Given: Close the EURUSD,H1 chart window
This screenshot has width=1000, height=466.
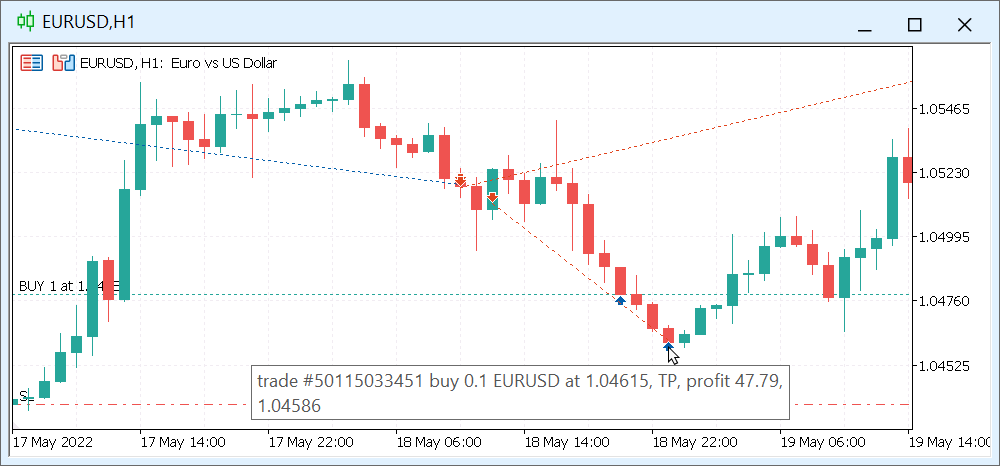Looking at the screenshot, I should click(x=964, y=23).
